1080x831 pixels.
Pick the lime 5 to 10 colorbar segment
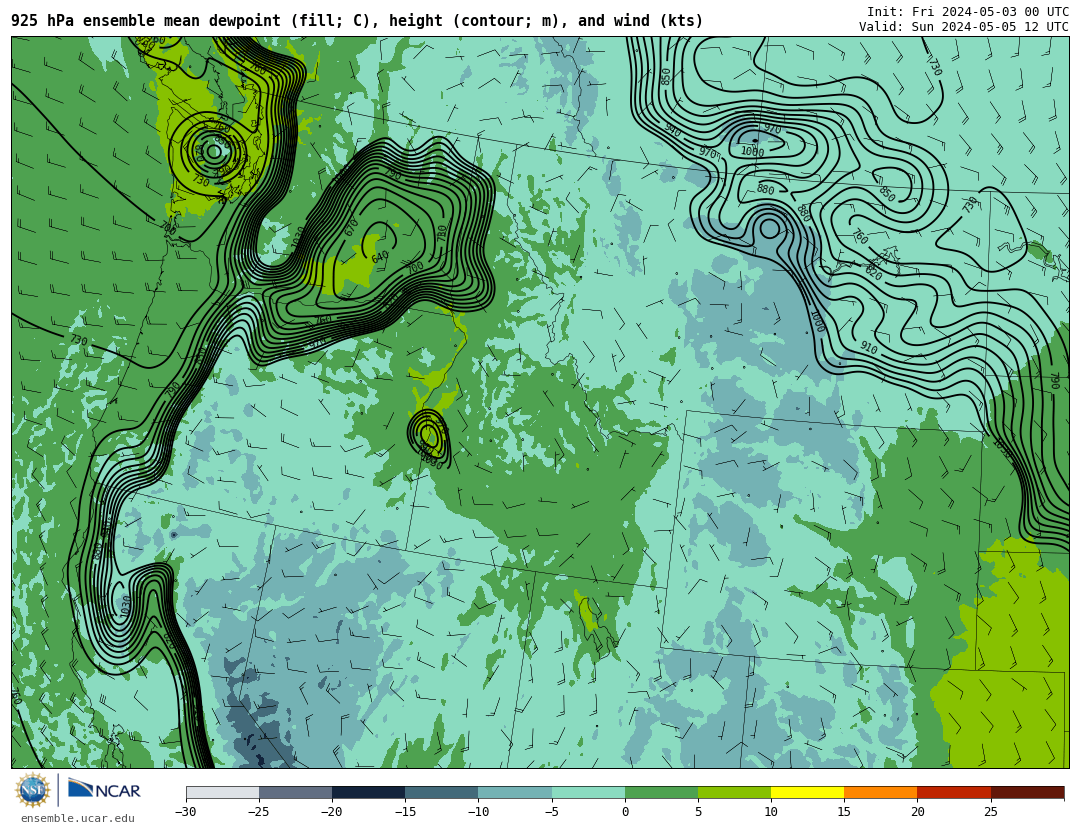[x=734, y=792]
